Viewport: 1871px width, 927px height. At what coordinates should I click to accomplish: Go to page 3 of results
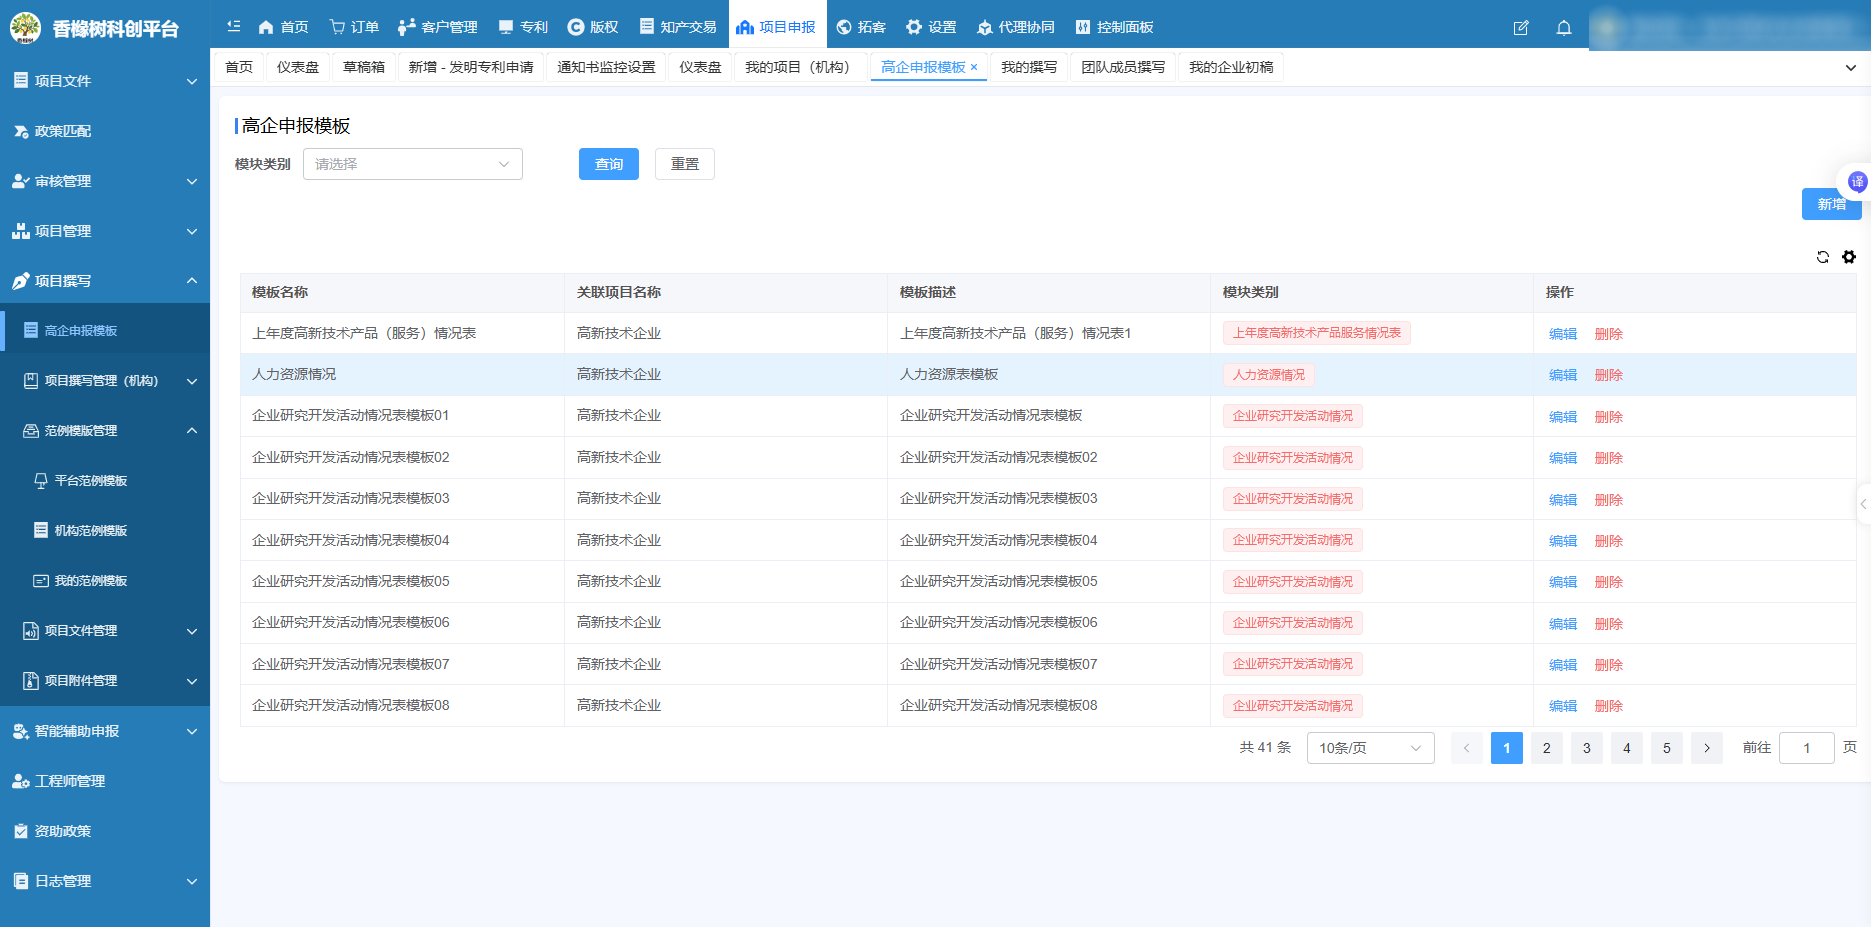(1587, 748)
